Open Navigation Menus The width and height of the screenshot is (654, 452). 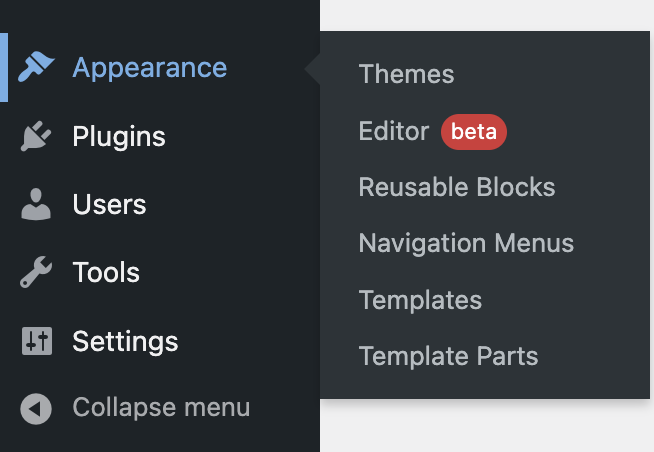coord(466,243)
